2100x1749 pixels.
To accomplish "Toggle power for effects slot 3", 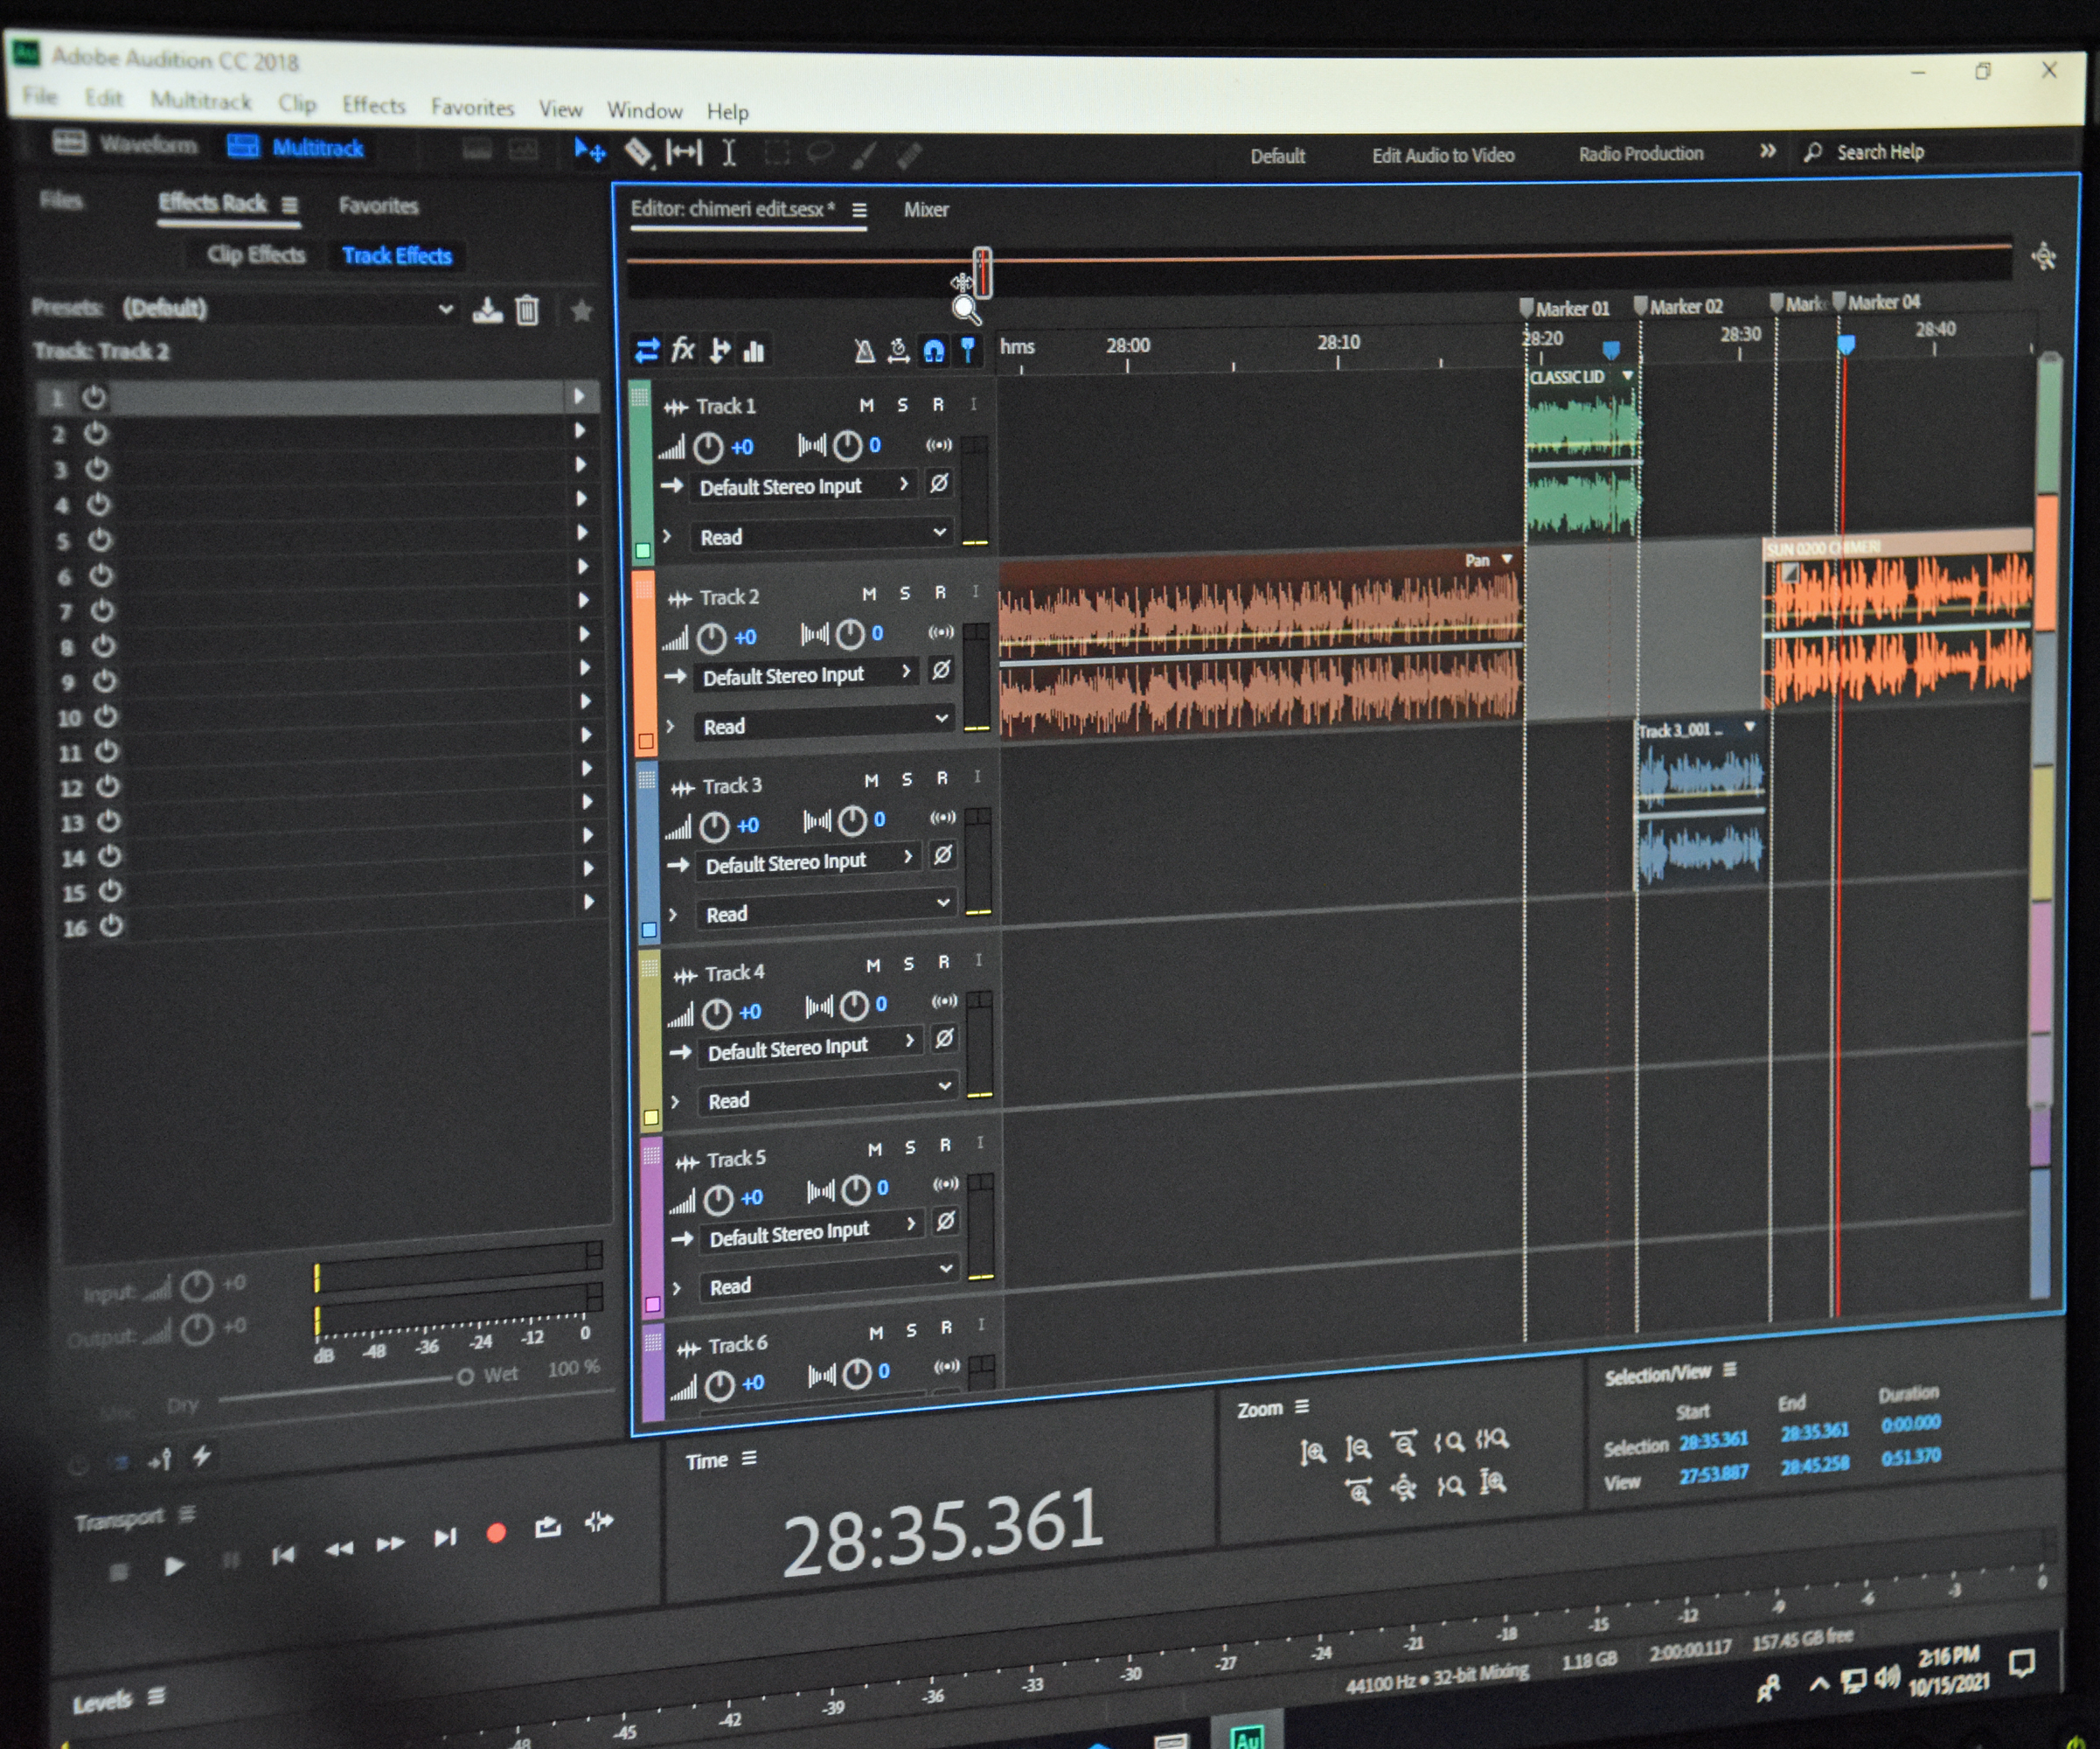I will click(x=97, y=468).
